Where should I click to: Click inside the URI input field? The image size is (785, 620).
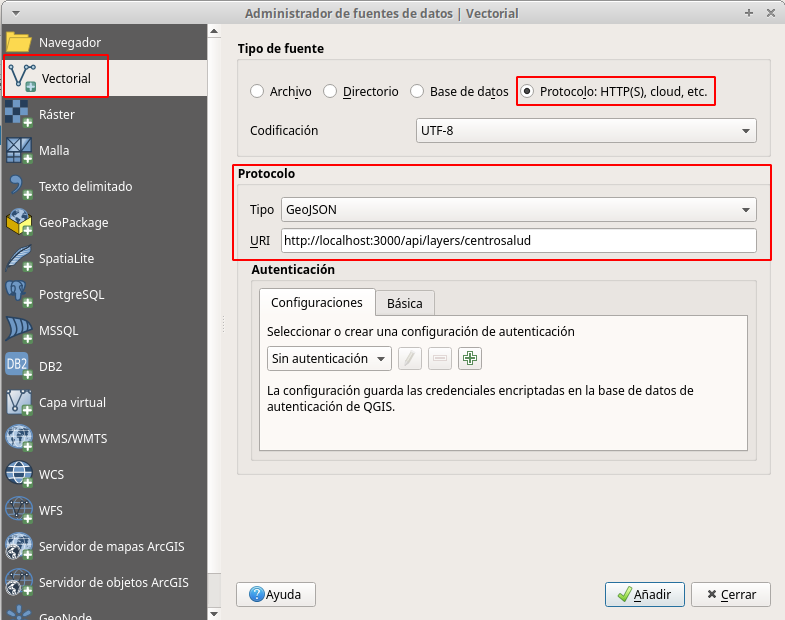[519, 240]
